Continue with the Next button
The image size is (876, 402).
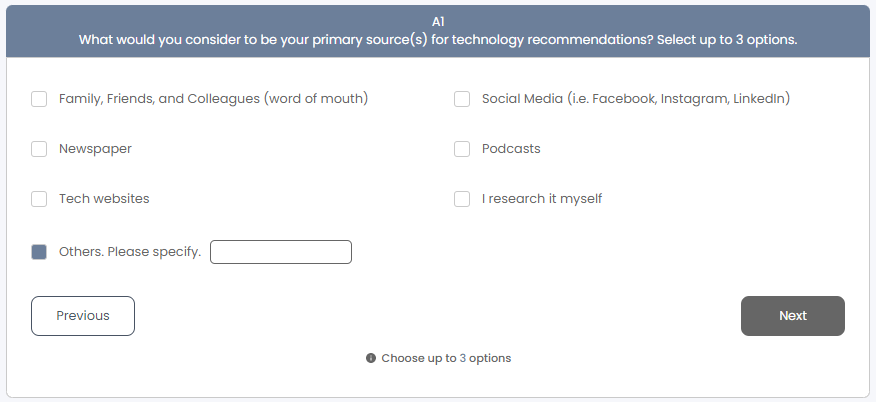click(x=793, y=316)
